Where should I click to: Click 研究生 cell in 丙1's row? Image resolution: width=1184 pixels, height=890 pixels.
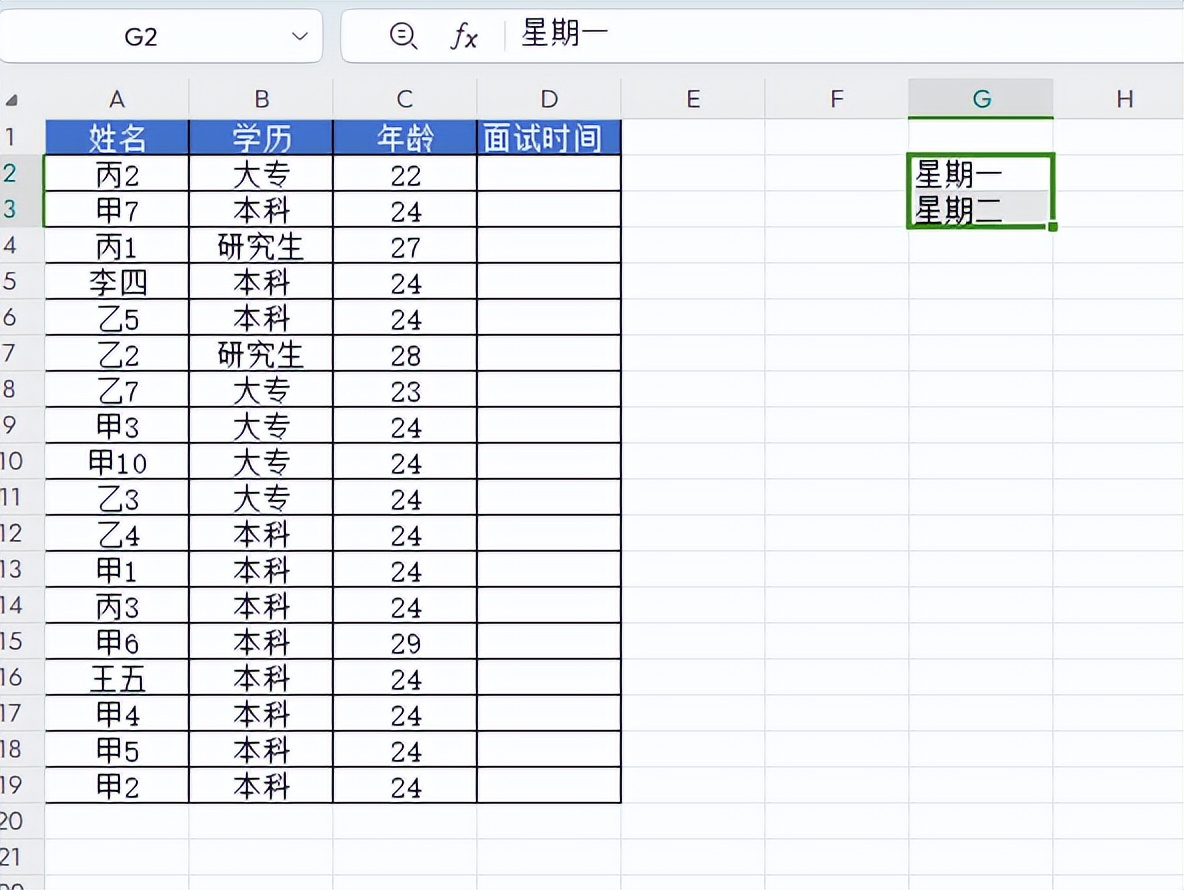click(x=261, y=245)
